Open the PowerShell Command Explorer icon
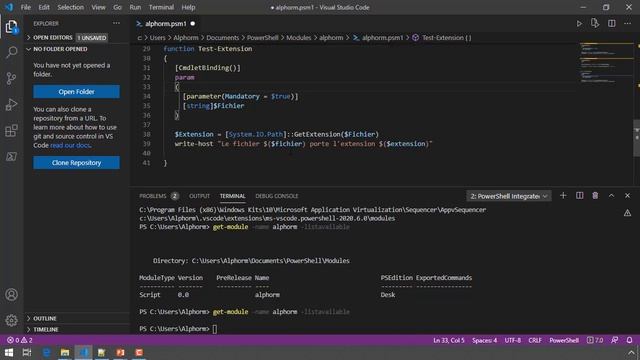The image size is (640, 360). click(11, 157)
